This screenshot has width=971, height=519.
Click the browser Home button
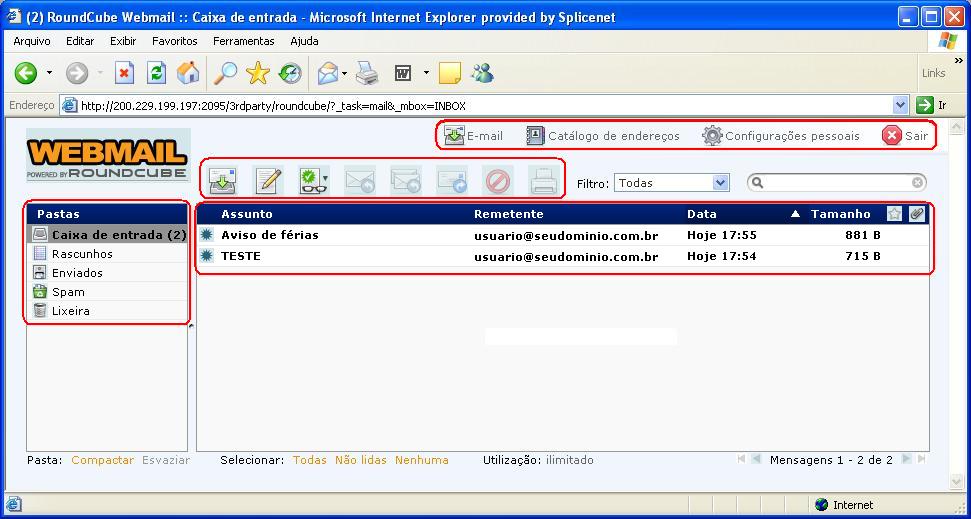[188, 74]
